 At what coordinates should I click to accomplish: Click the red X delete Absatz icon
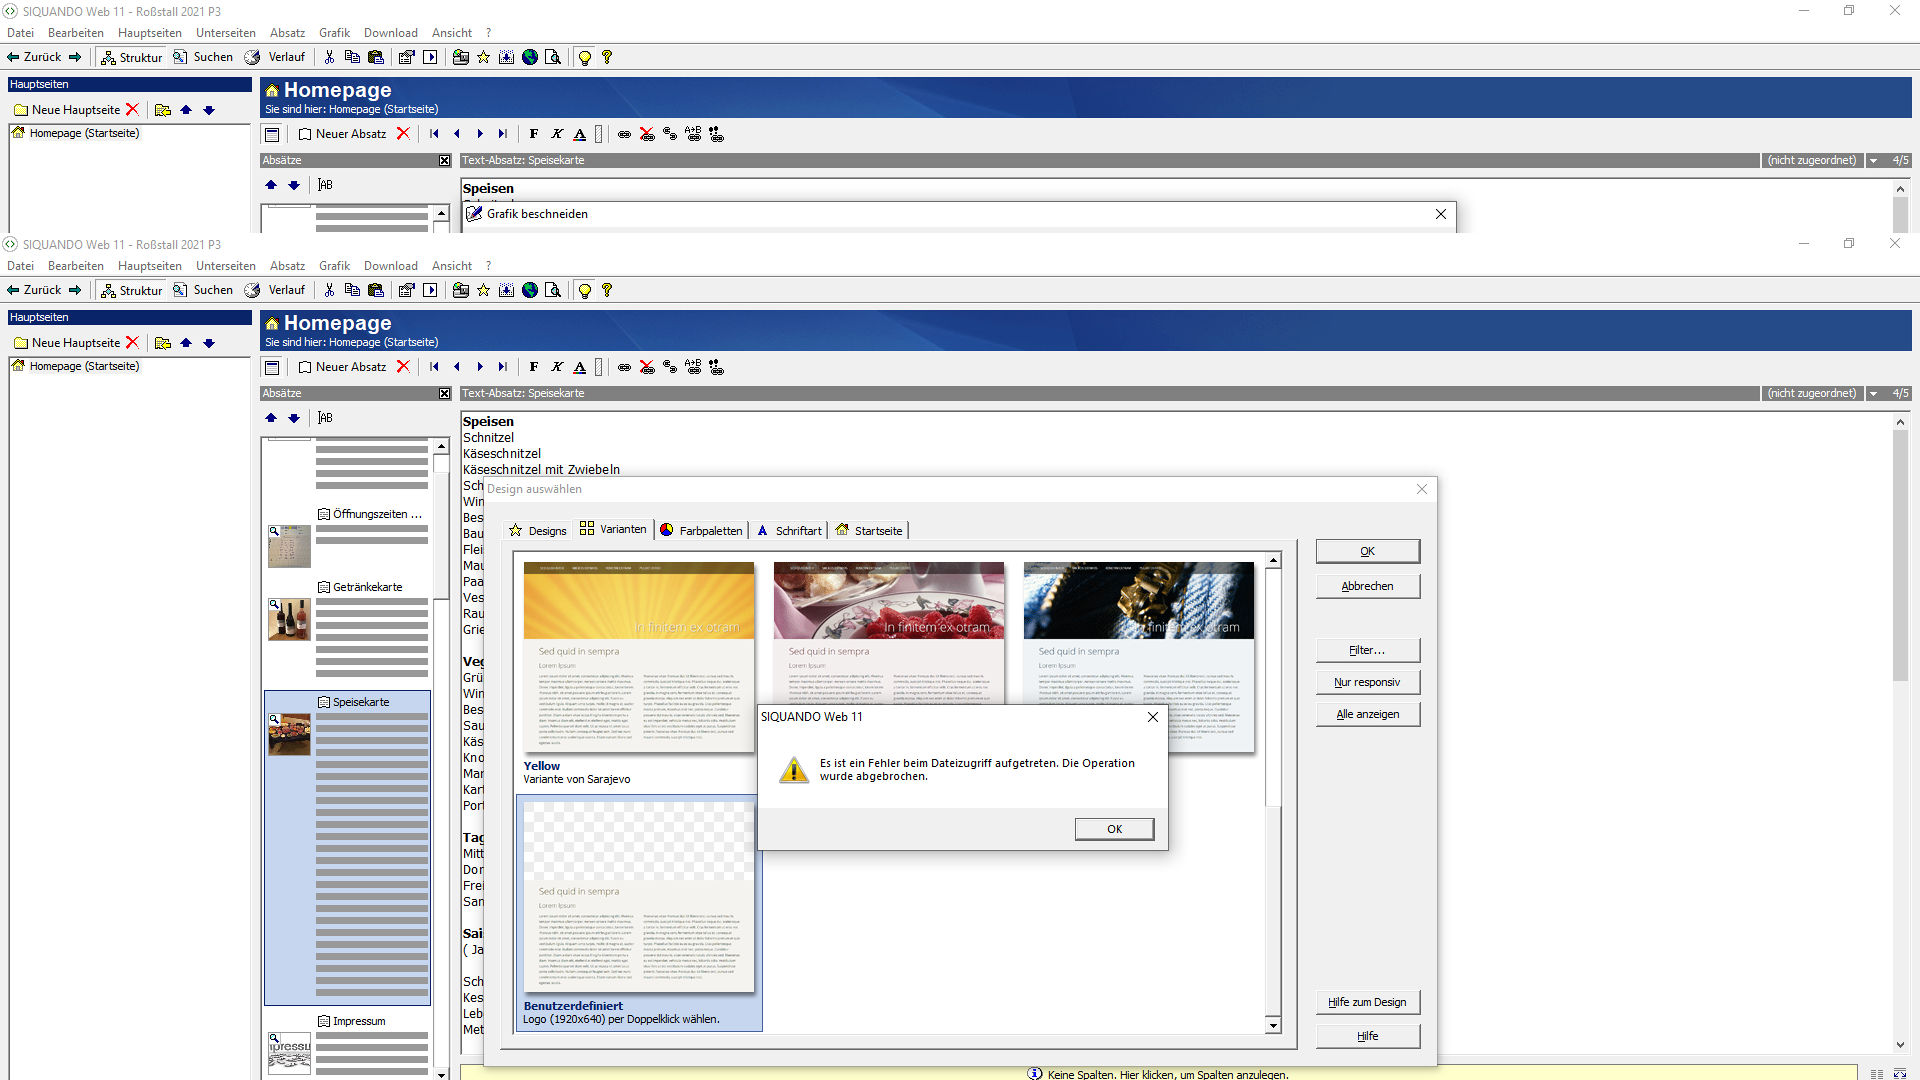(x=403, y=367)
